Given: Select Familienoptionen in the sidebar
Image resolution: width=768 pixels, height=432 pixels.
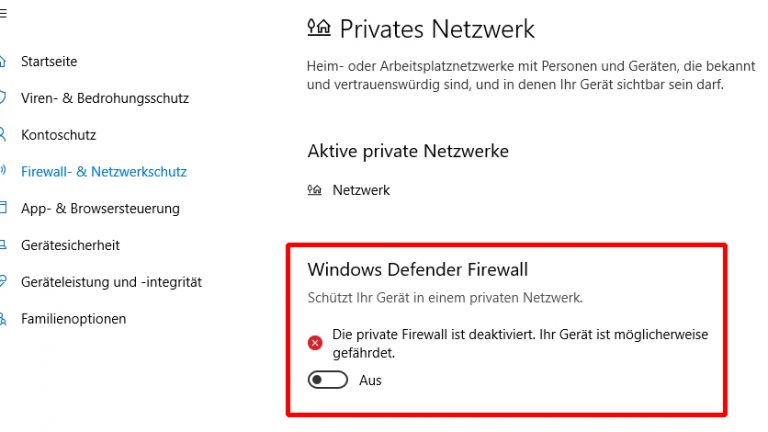Looking at the screenshot, I should tap(74, 320).
